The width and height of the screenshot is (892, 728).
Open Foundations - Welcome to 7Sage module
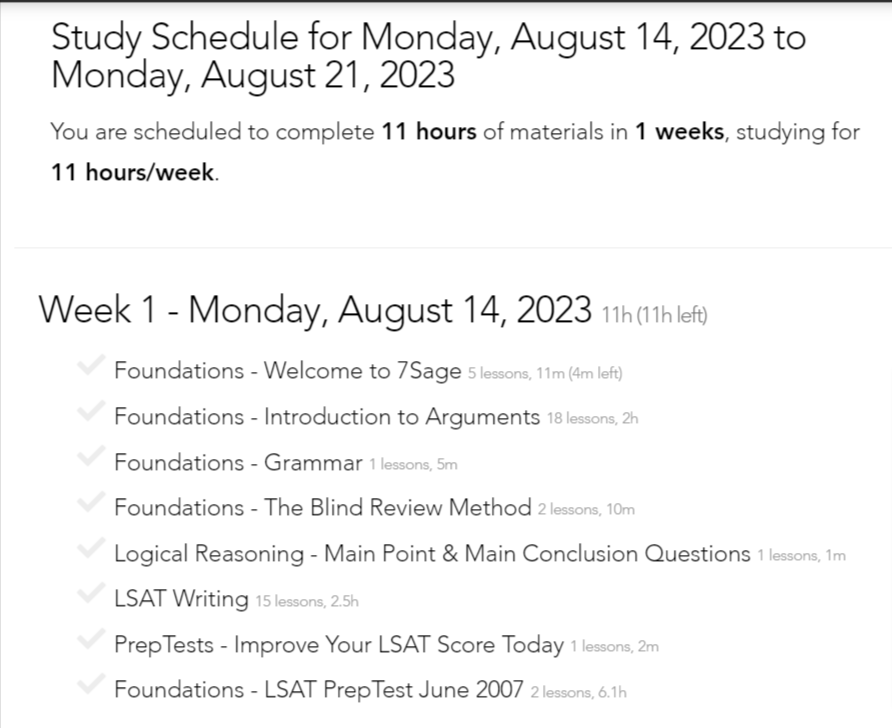287,371
